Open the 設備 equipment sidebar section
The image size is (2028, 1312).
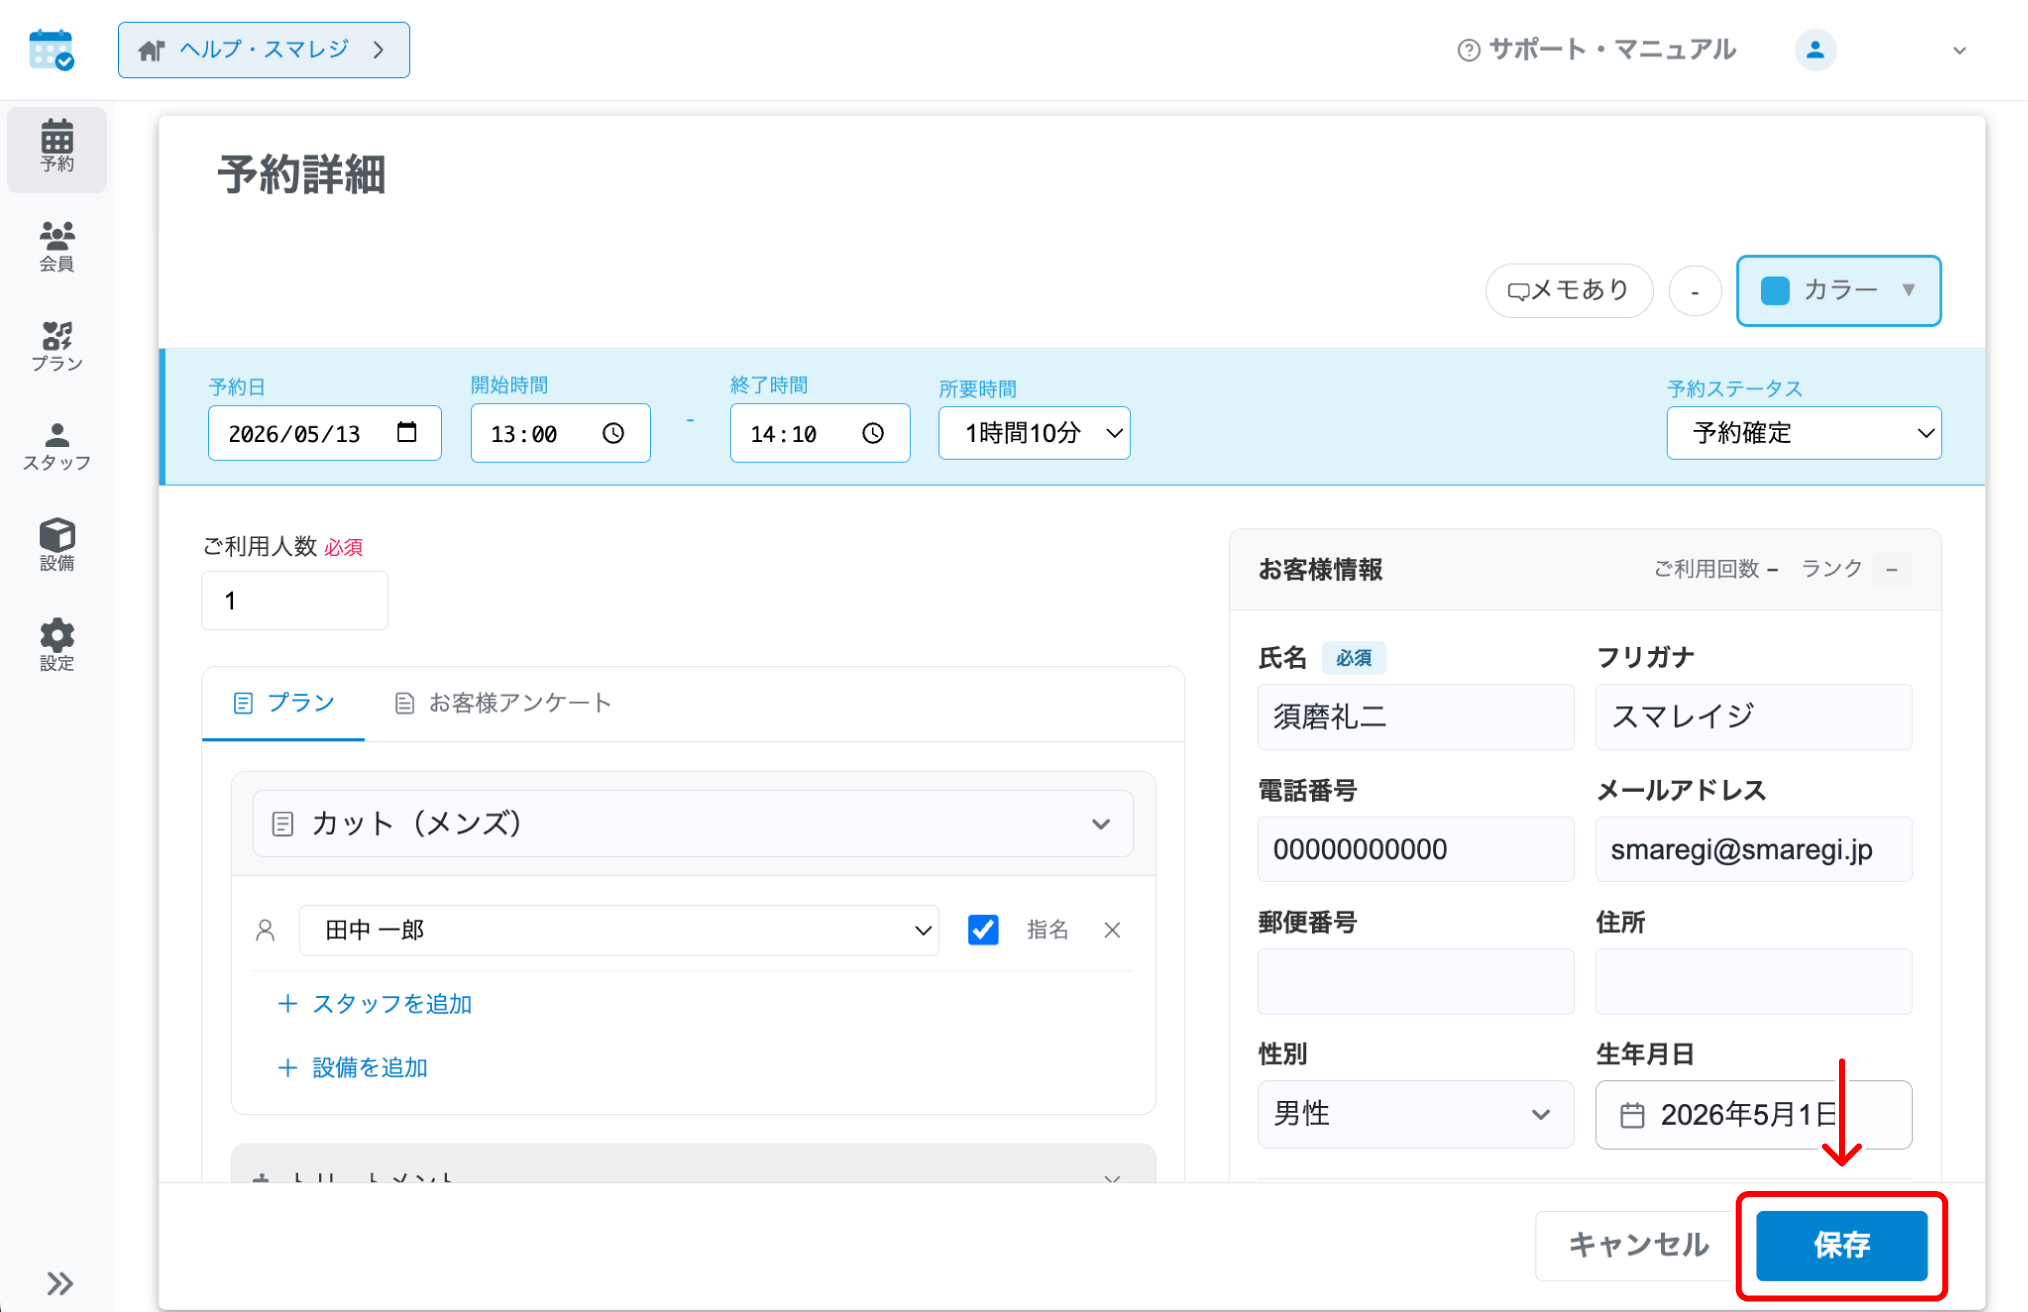[x=57, y=545]
